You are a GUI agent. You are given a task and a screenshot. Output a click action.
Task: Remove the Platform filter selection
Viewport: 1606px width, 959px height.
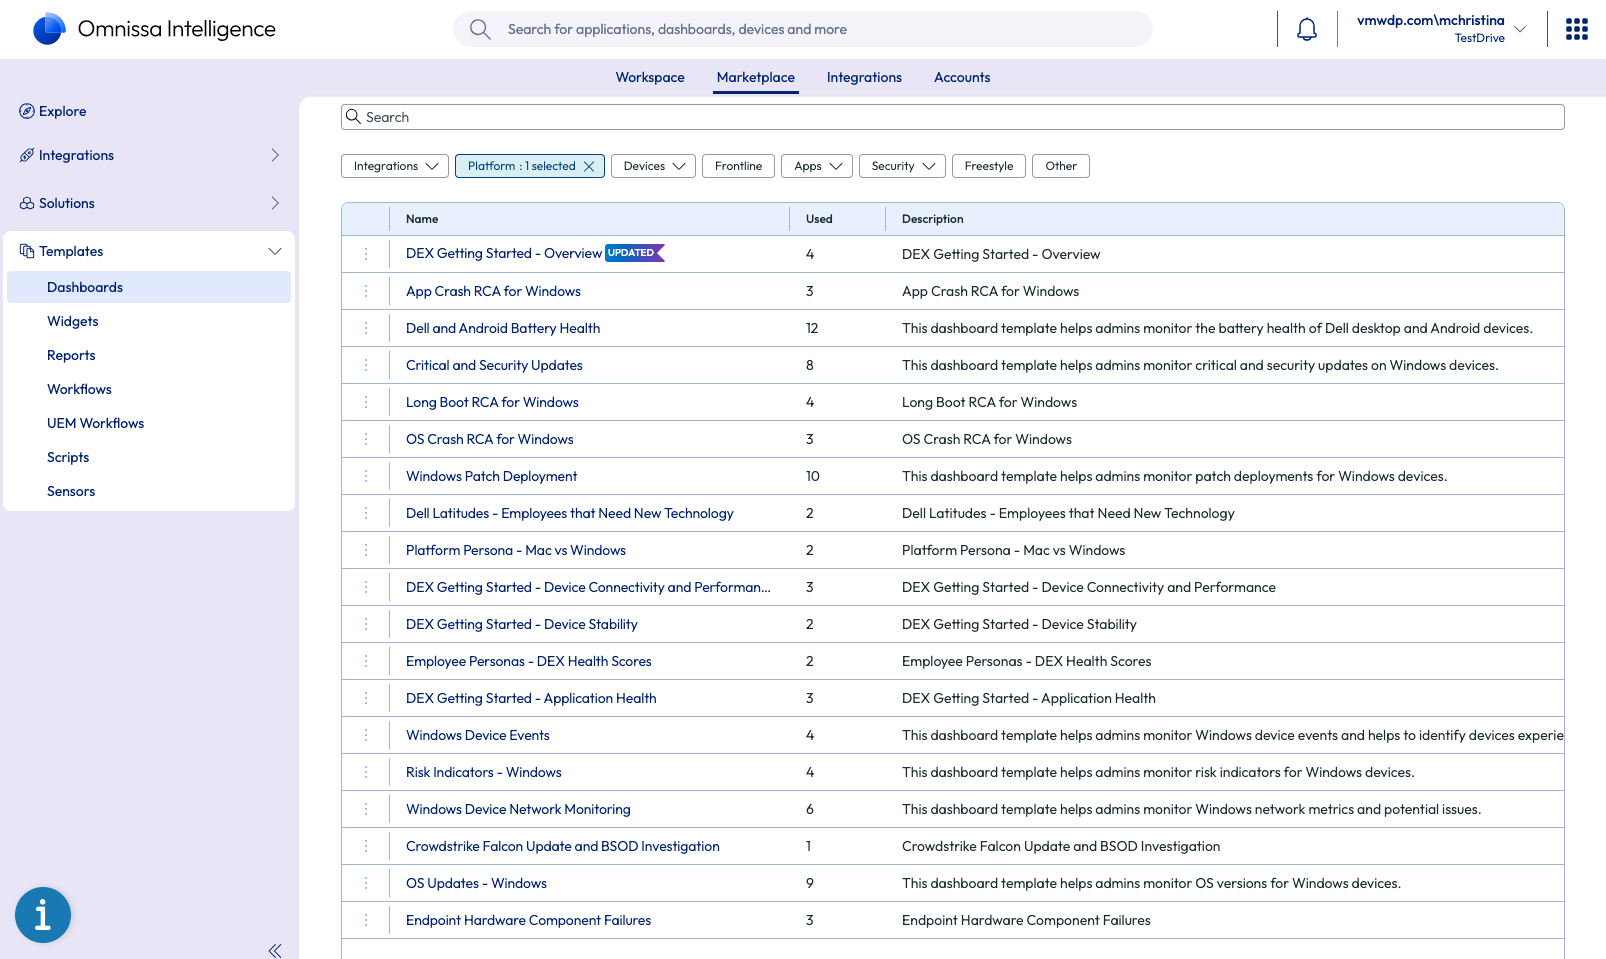pyautogui.click(x=589, y=166)
